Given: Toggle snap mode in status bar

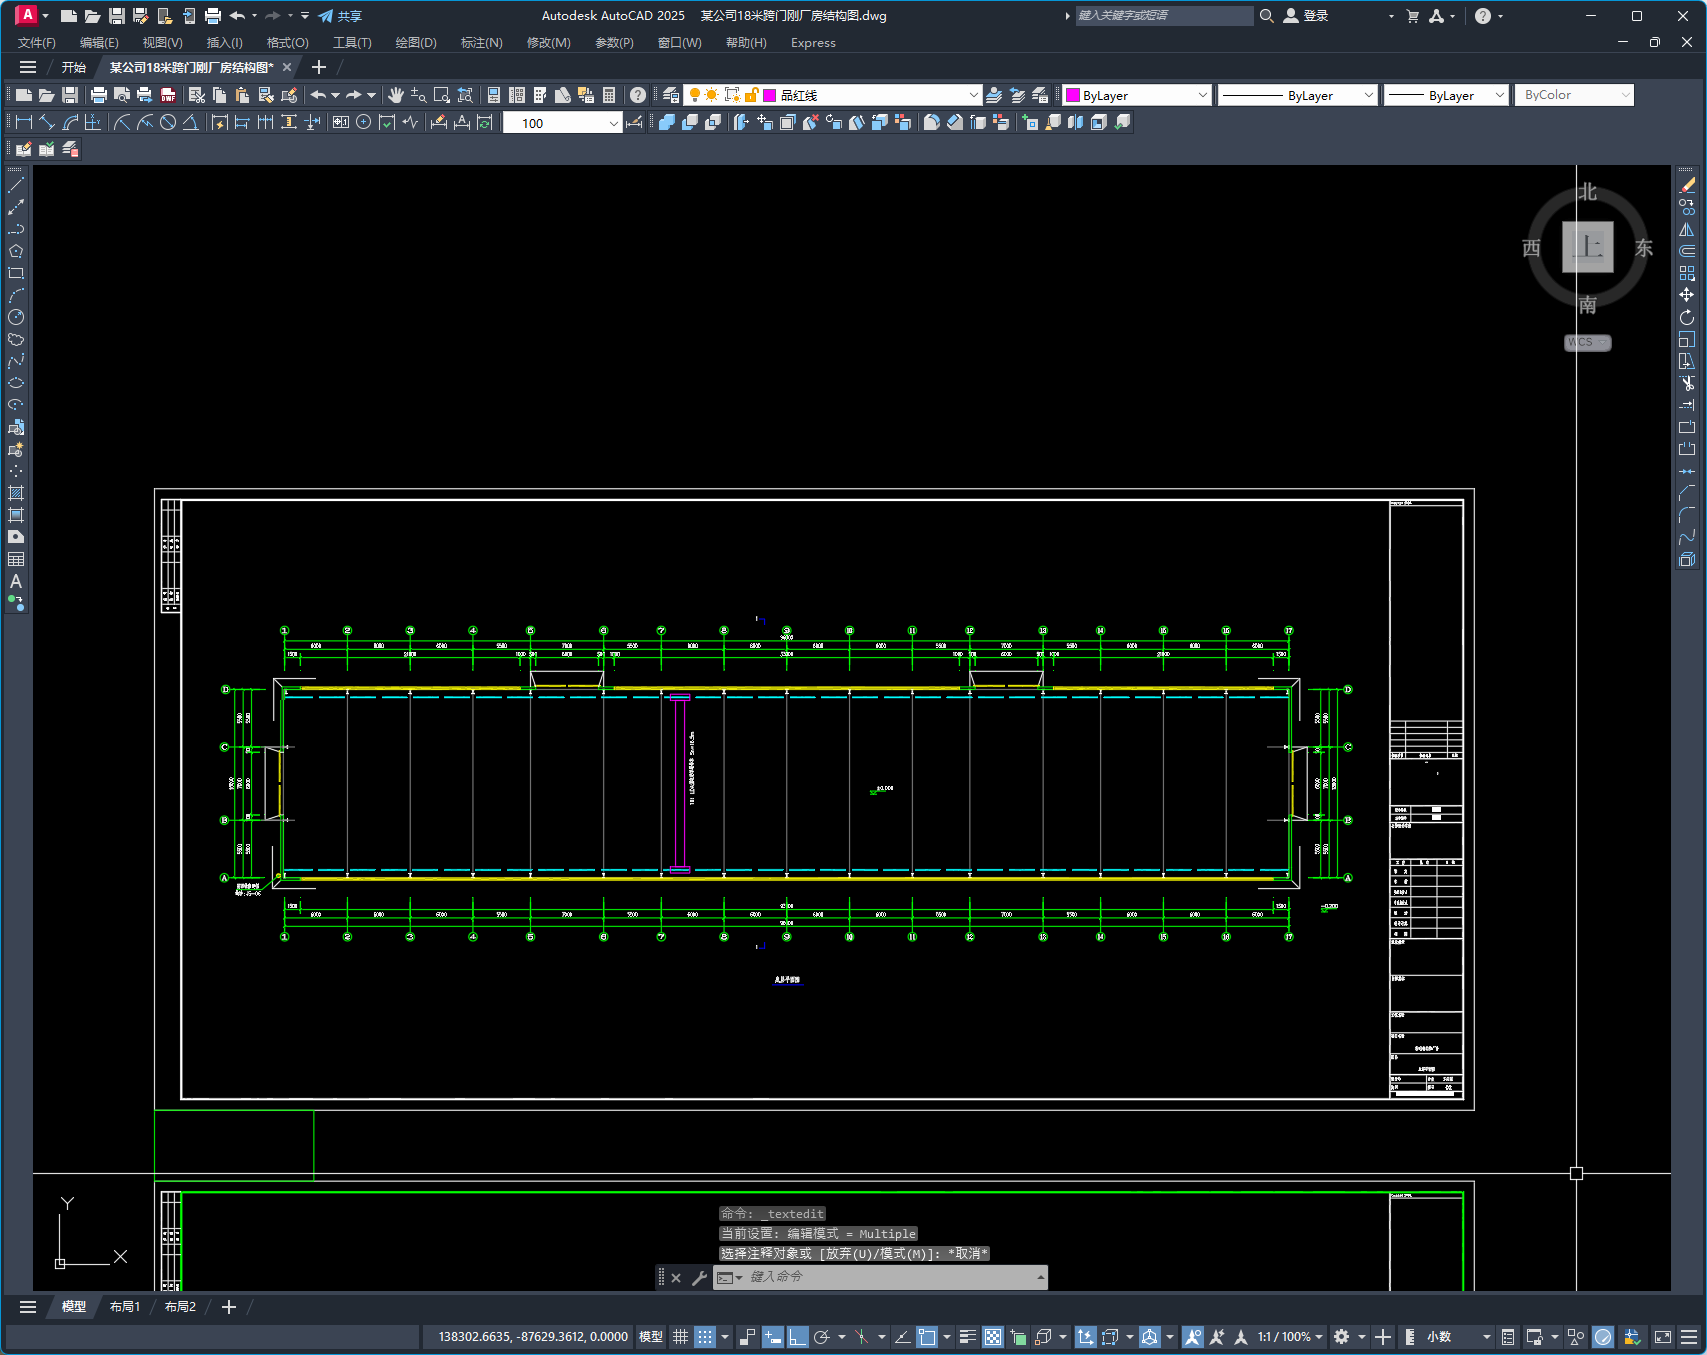Looking at the screenshot, I should (705, 1337).
